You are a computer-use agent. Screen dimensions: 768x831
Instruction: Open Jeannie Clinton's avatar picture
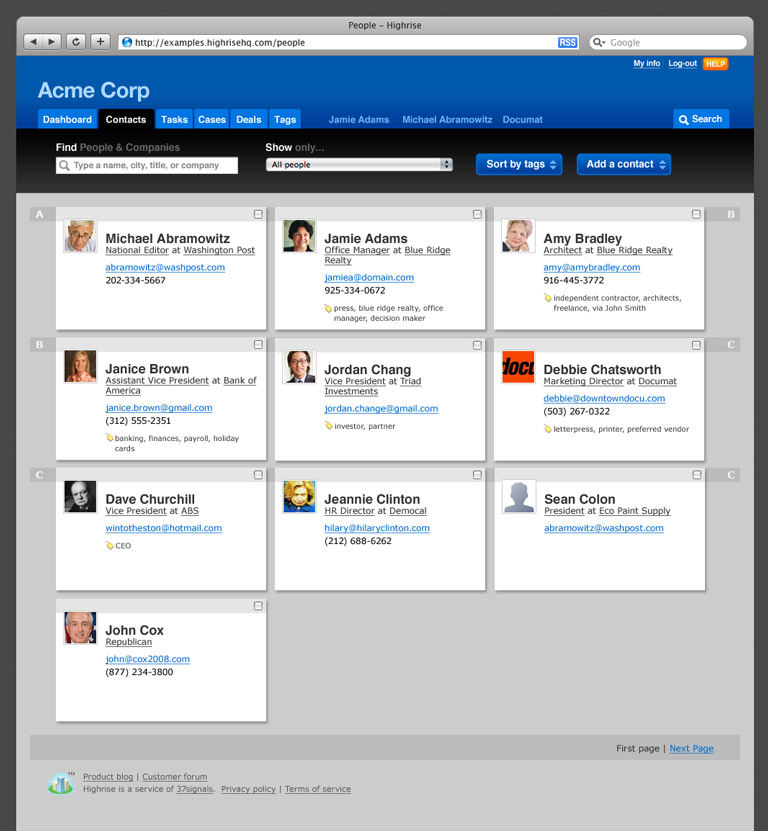coord(299,497)
